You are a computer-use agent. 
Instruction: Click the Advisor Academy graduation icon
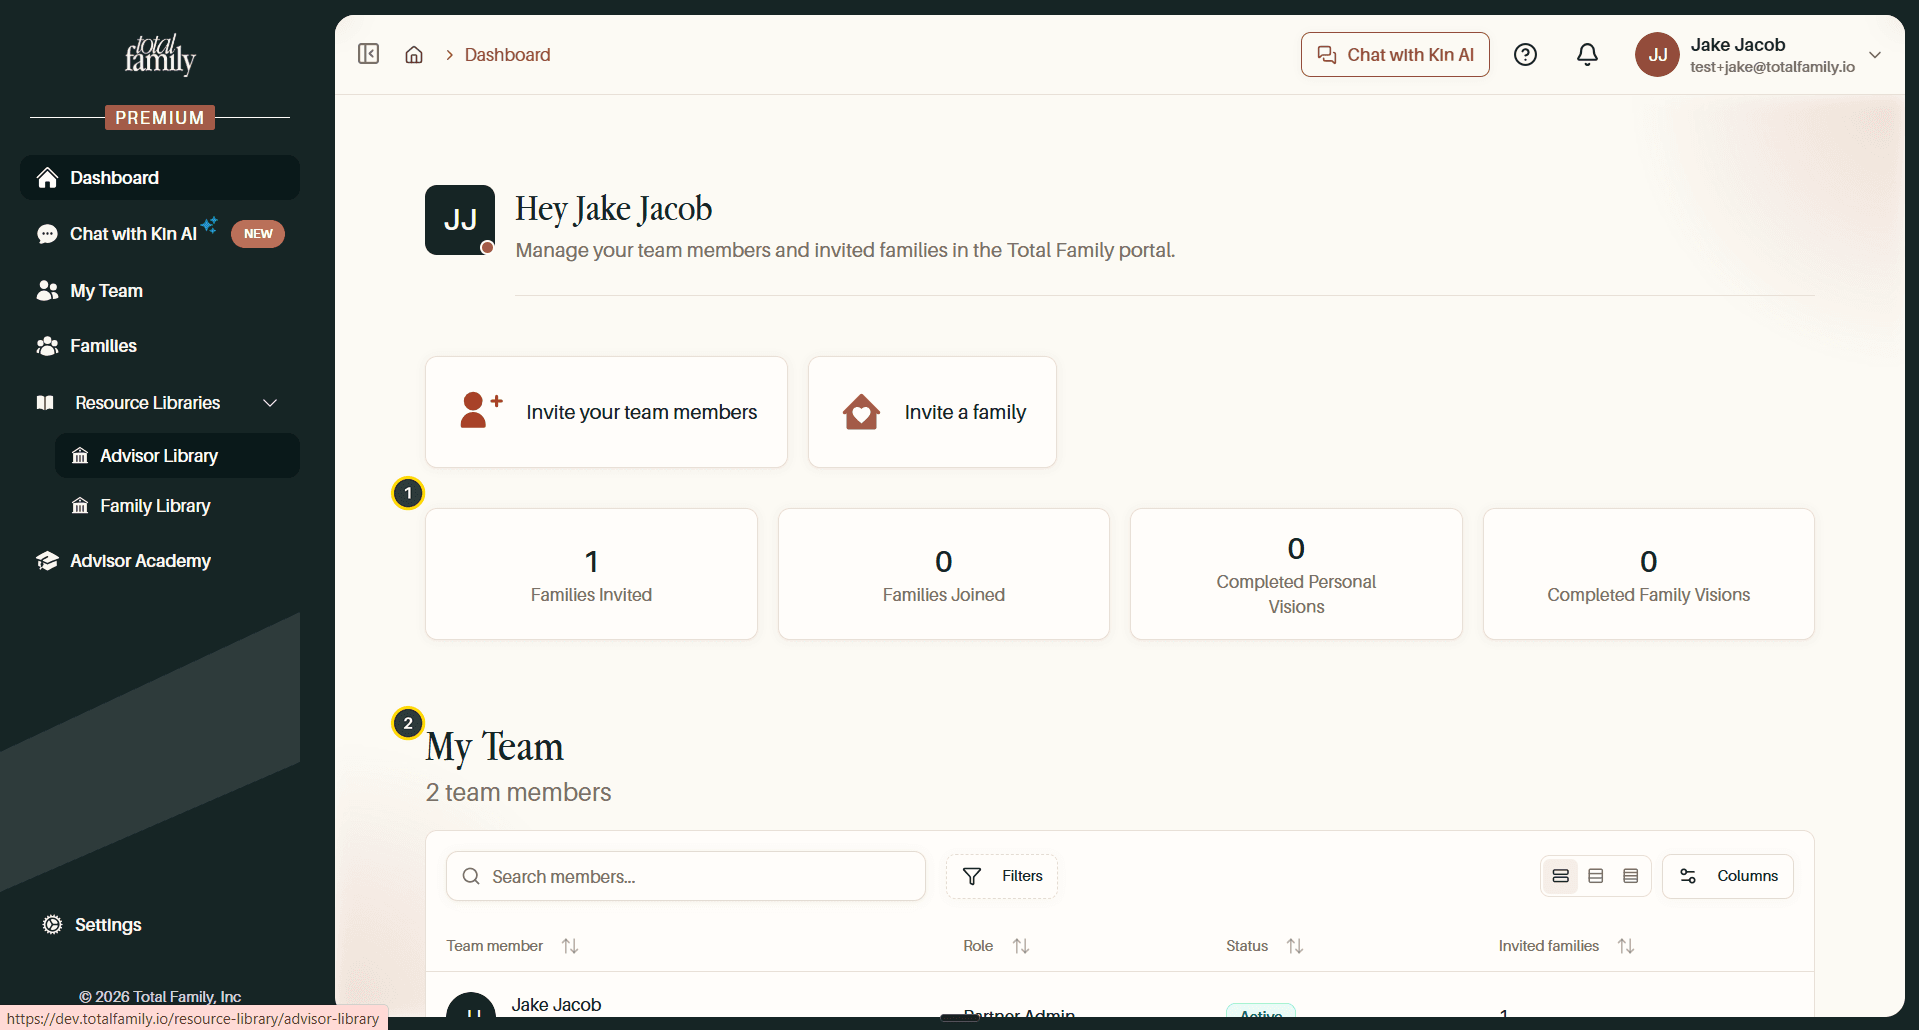coord(47,561)
